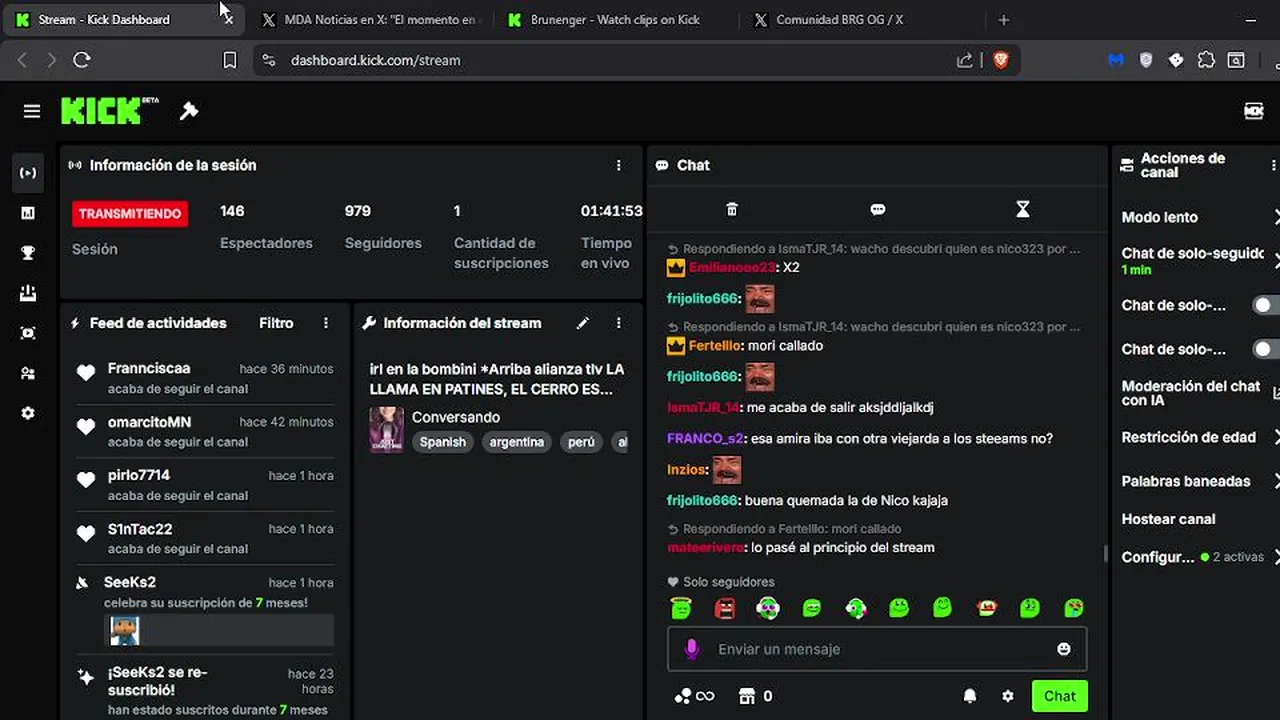This screenshot has width=1280, height=720.
Task: Expand Chat de solo-seguidores 1 min option
Action: [1198, 261]
